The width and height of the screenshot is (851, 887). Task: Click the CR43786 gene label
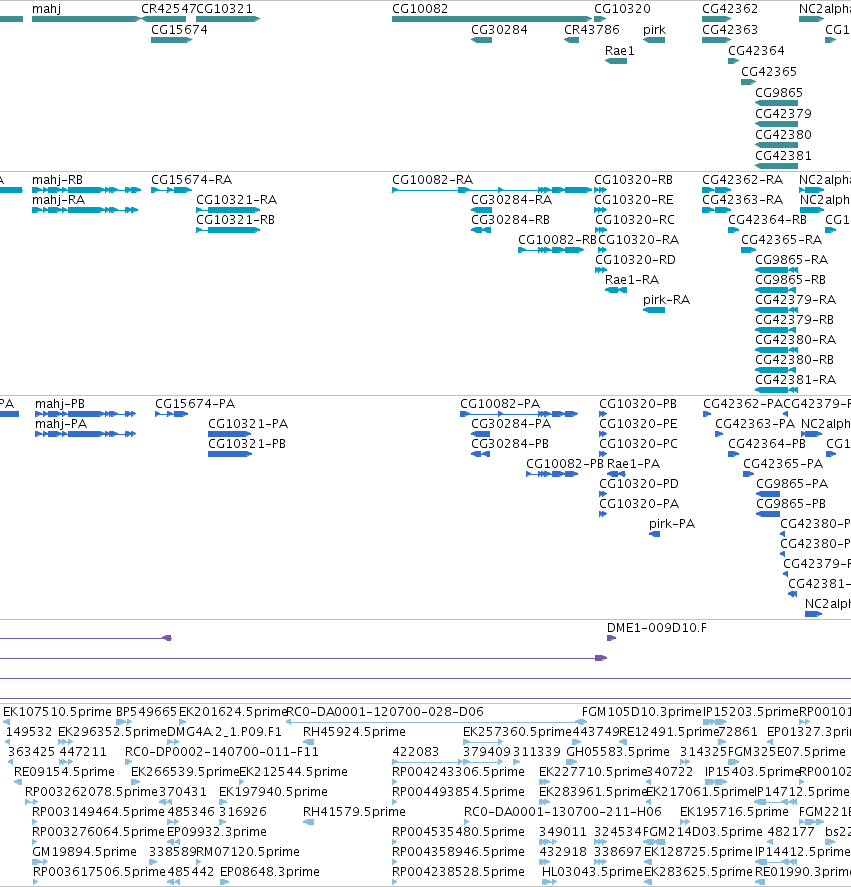[x=592, y=30]
